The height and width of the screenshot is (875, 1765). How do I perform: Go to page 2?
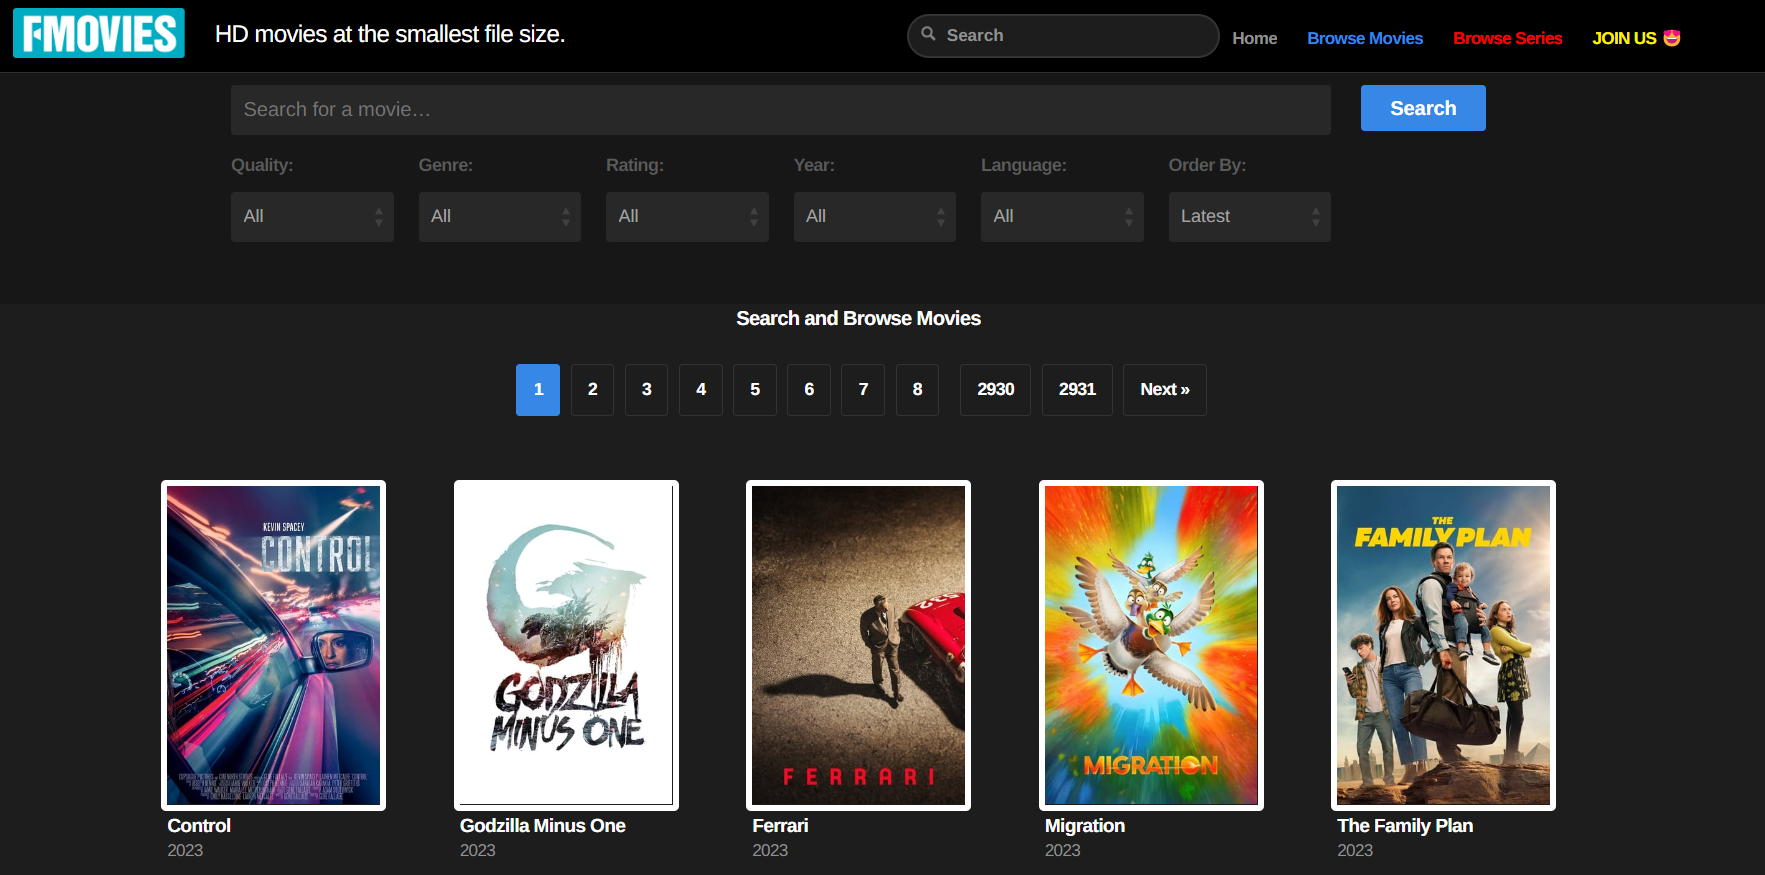pos(592,390)
